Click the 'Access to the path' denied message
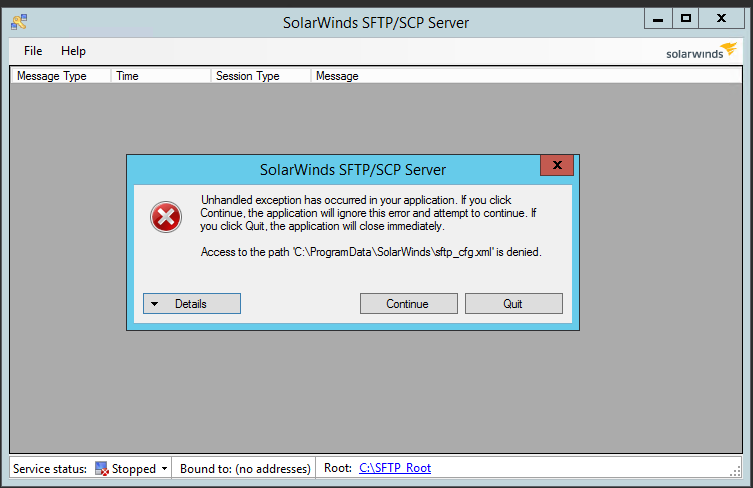The image size is (753, 488). click(x=371, y=252)
